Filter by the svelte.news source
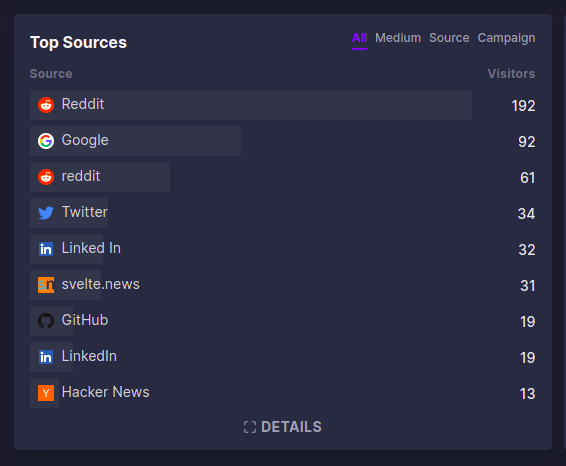 coord(100,284)
